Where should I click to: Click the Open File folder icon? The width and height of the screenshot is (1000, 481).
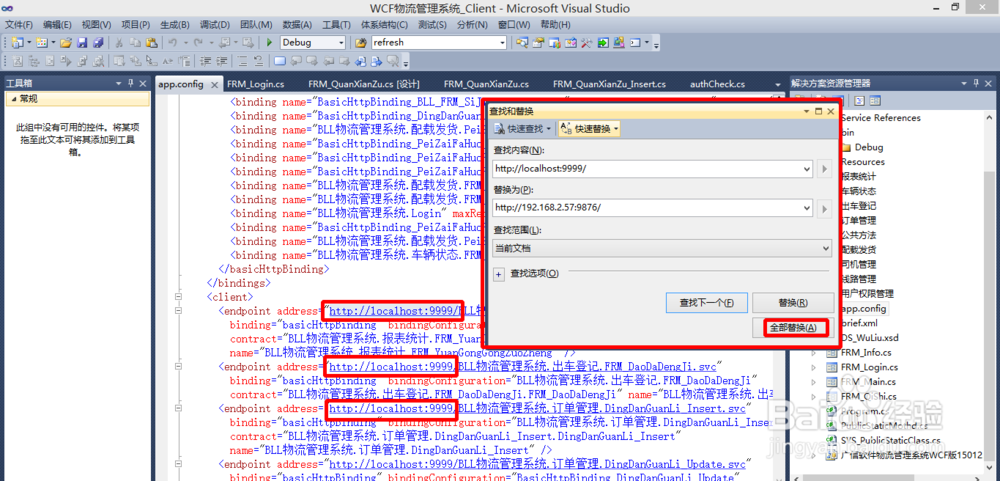point(66,43)
